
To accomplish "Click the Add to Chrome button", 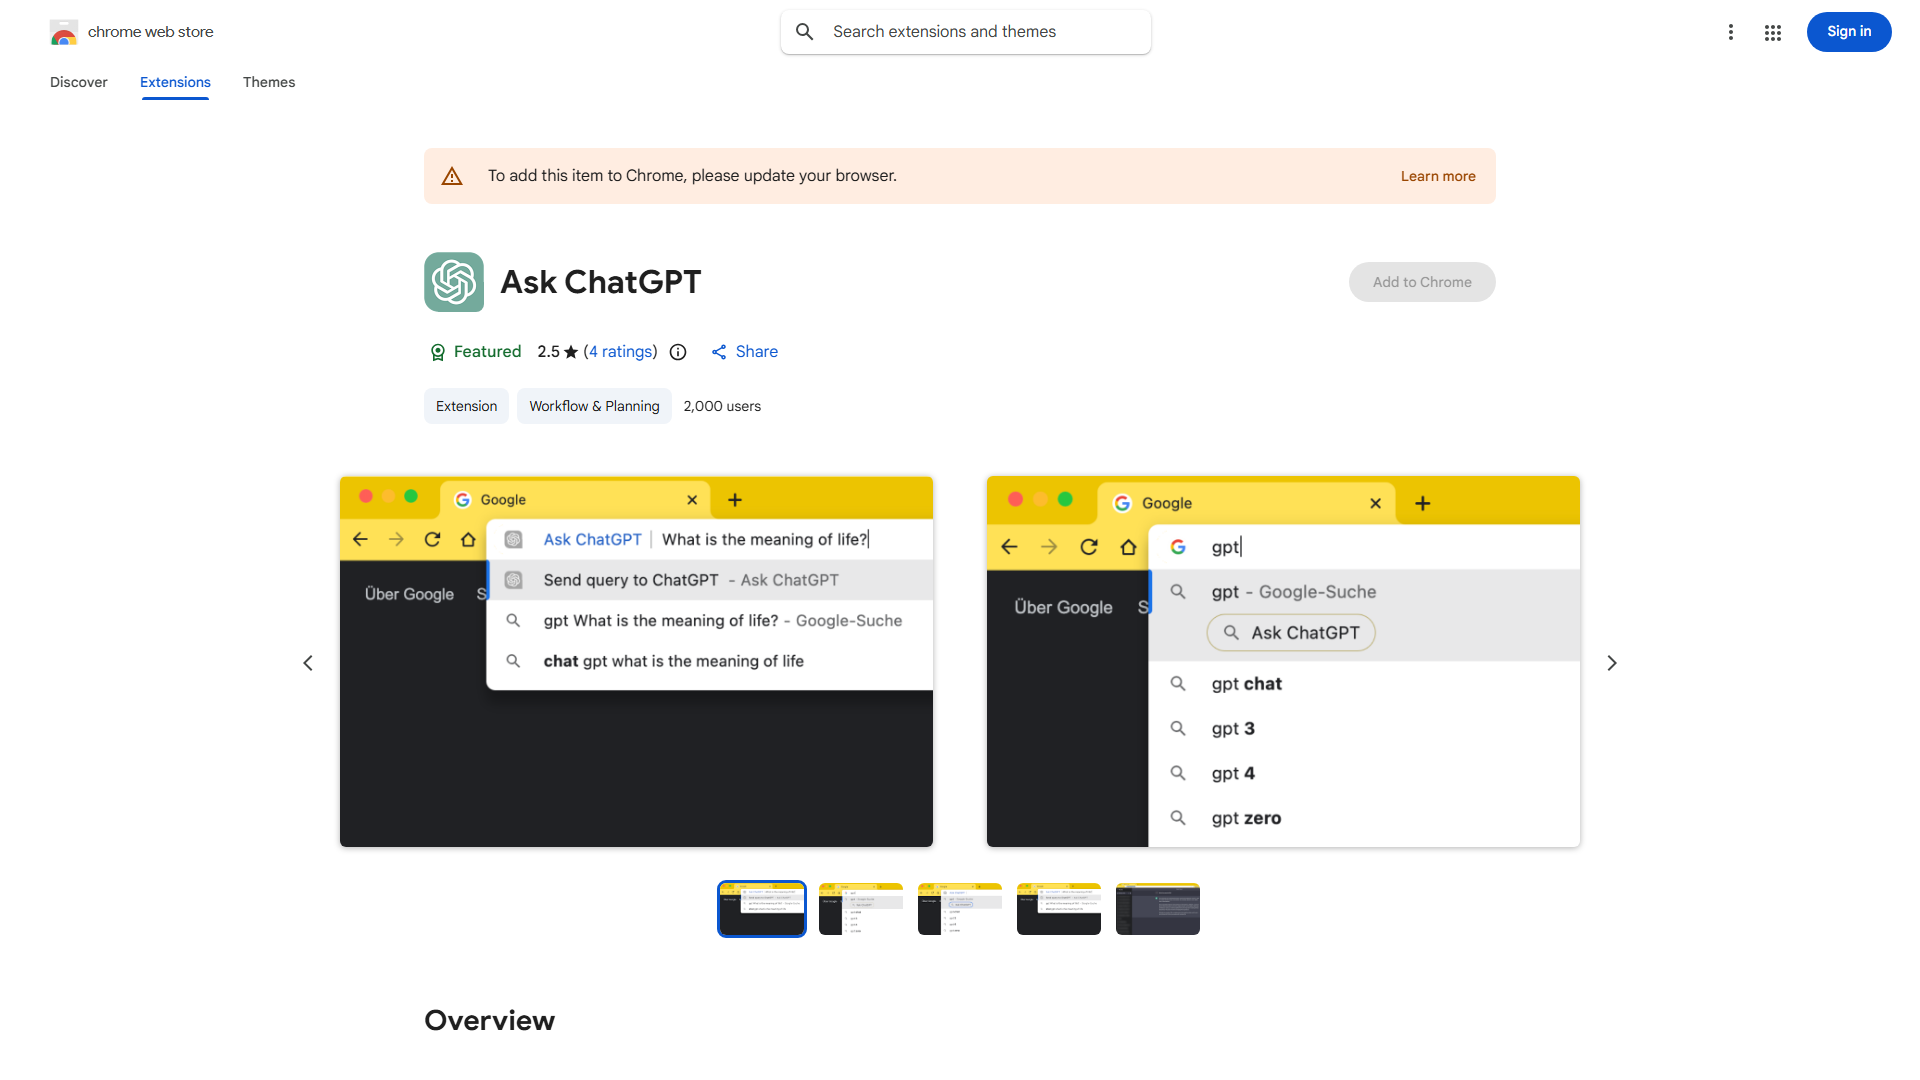I will click(1421, 282).
